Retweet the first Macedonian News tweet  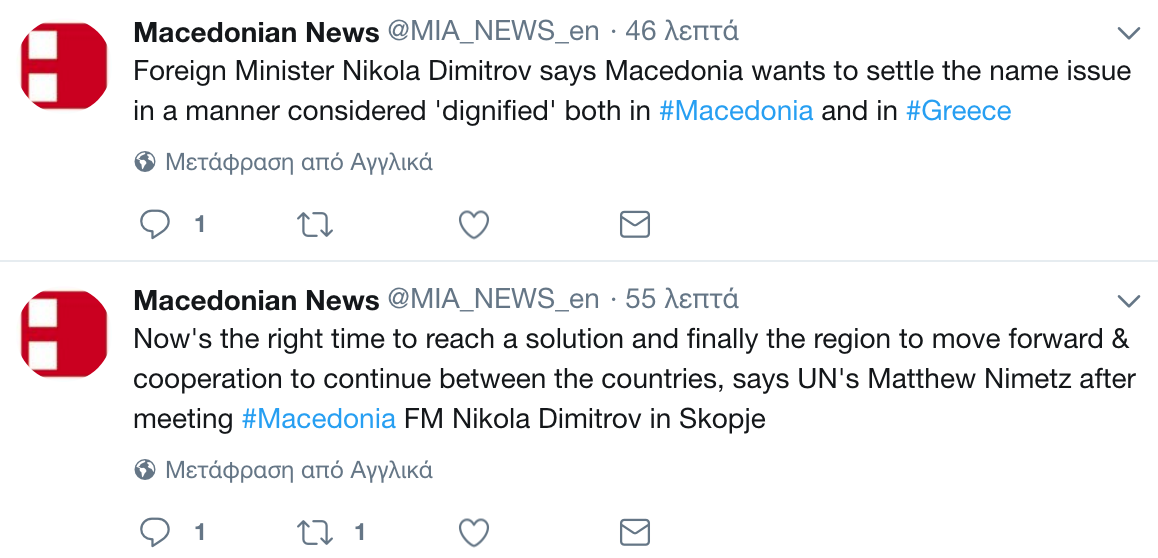coord(315,225)
